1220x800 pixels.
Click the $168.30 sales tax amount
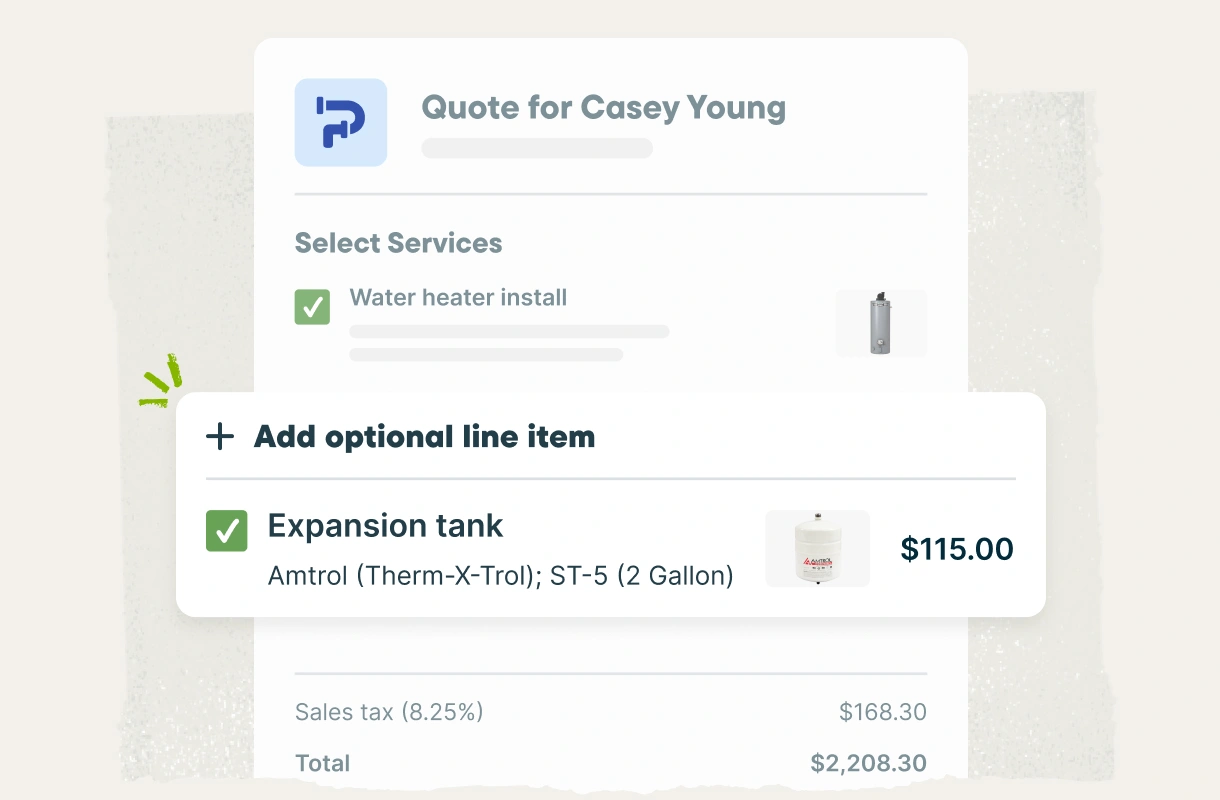coord(882,712)
